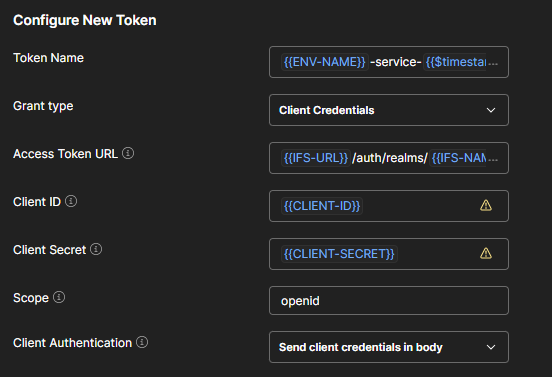This screenshot has width=552, height=377.
Task: Click the {{CLIENT-ID}} variable chip
Action: click(x=322, y=206)
